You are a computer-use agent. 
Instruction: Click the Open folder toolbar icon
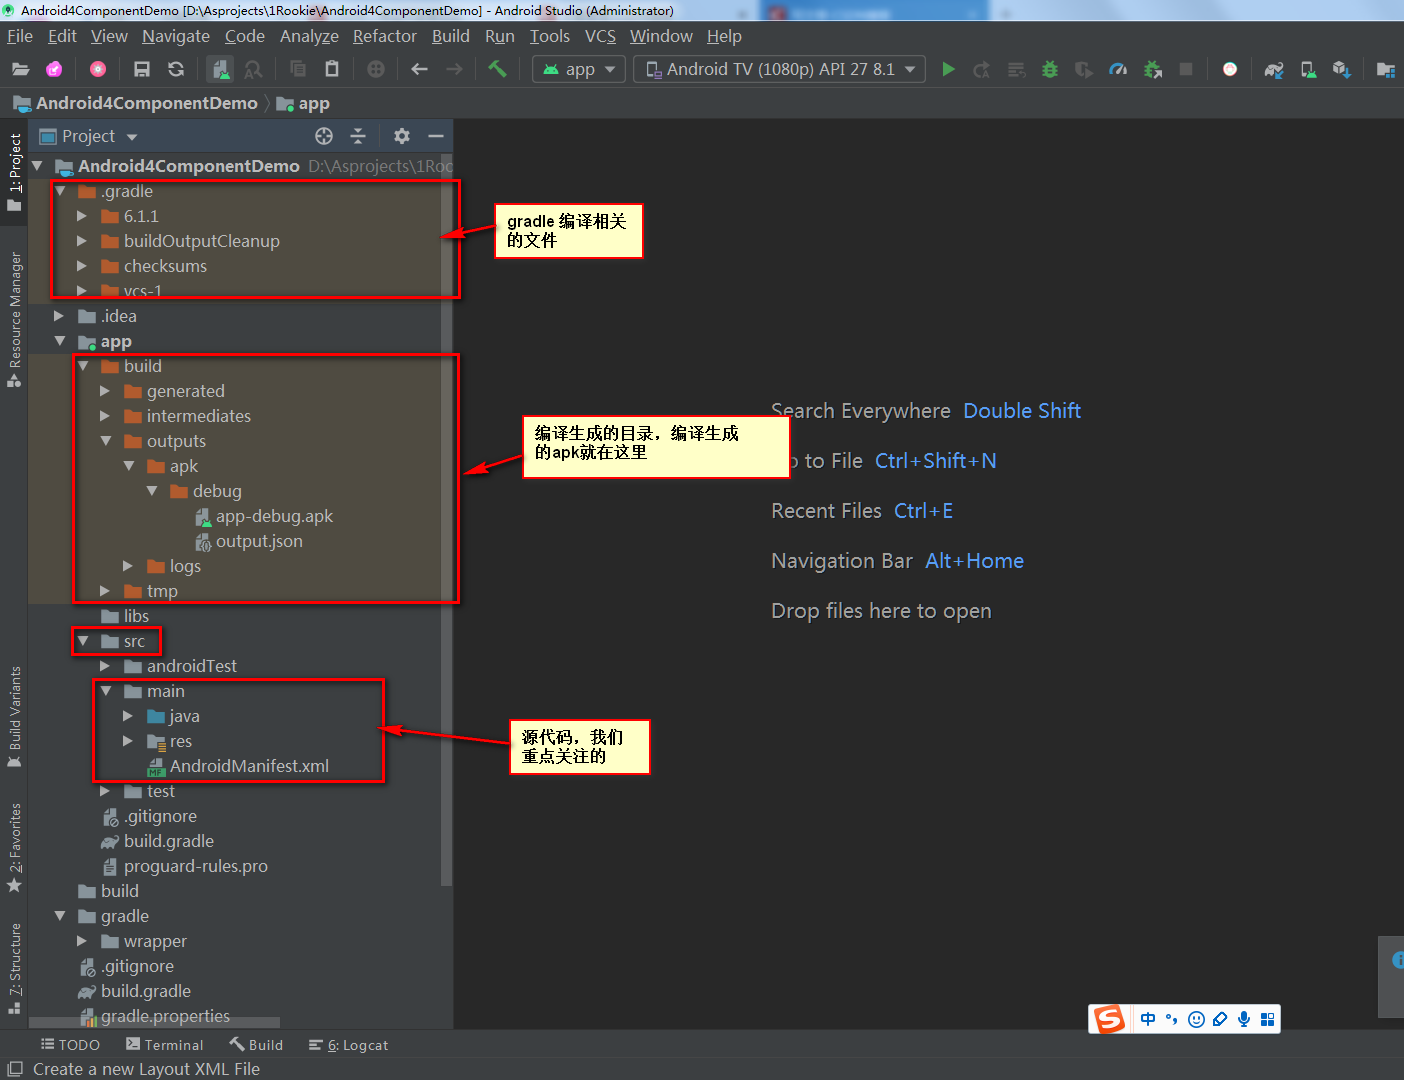pos(20,69)
